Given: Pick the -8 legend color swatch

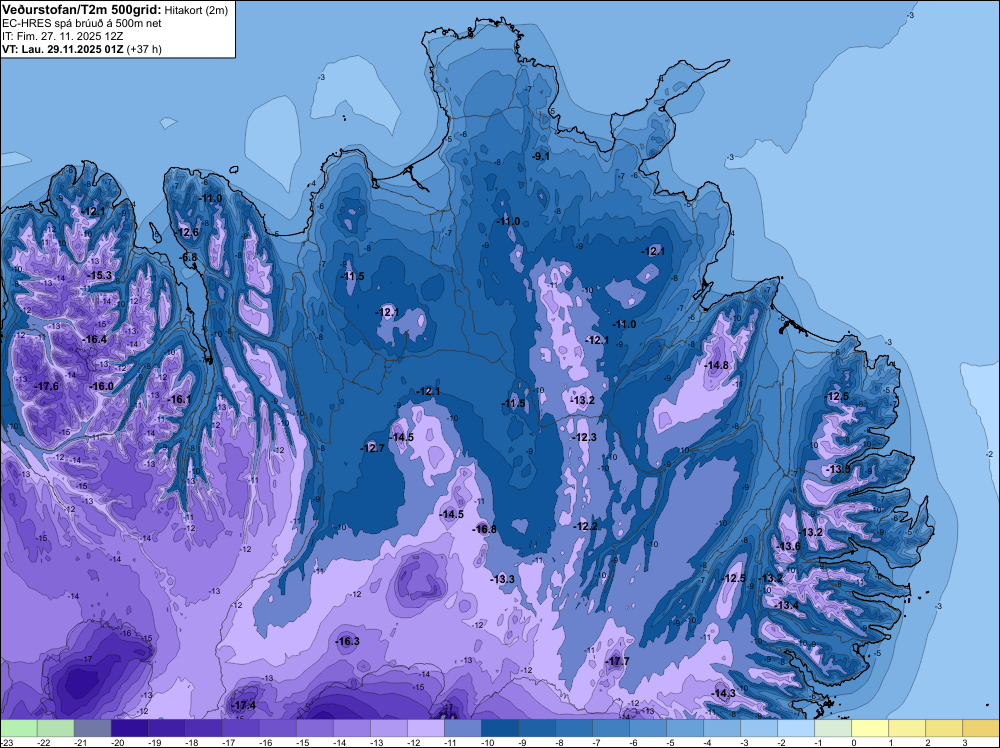Looking at the screenshot, I should [574, 728].
